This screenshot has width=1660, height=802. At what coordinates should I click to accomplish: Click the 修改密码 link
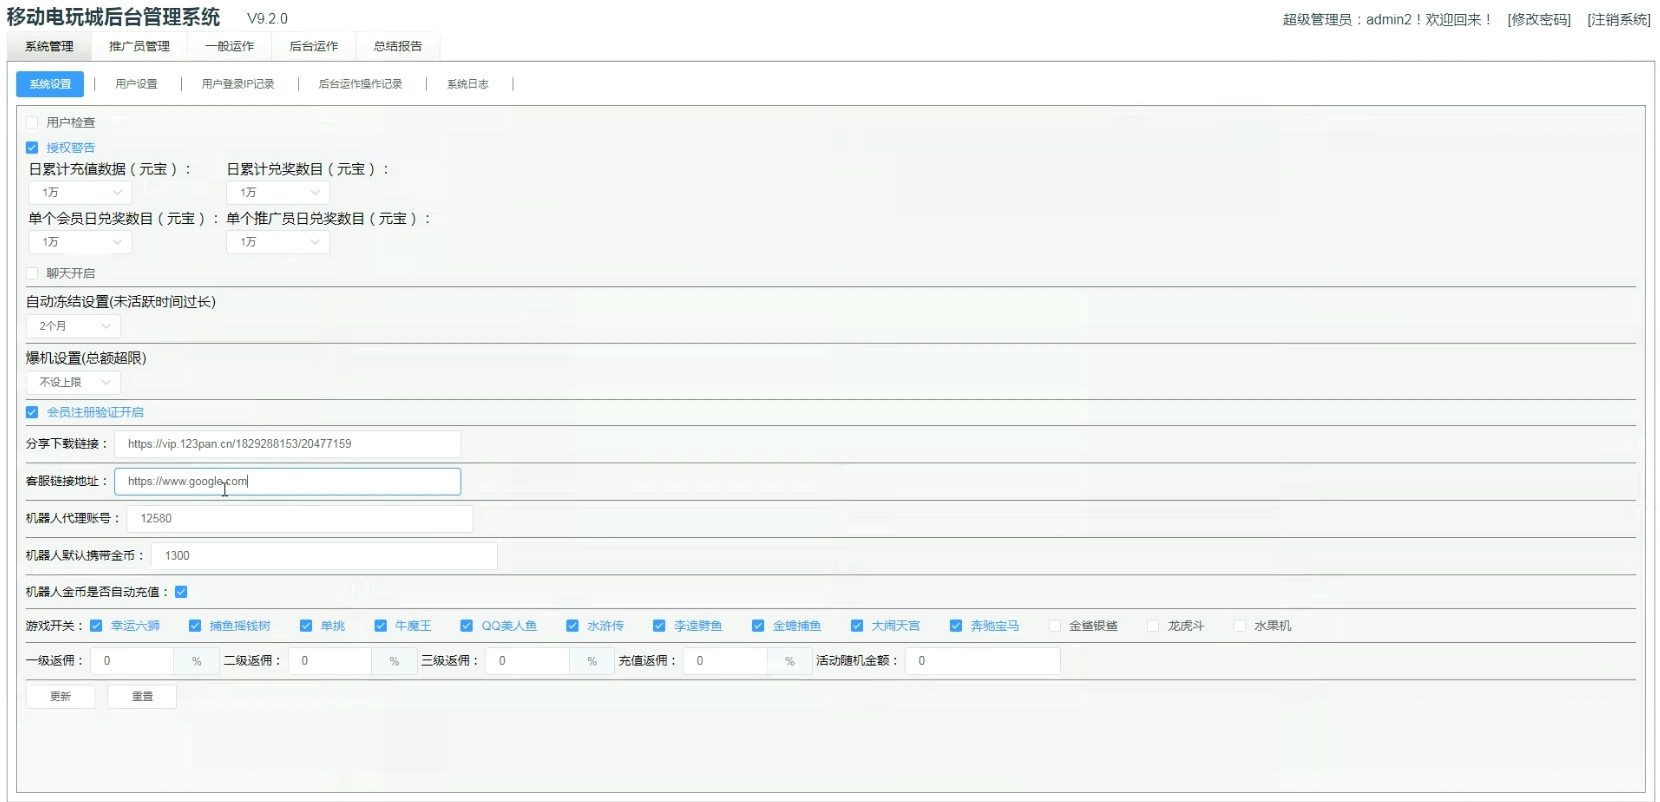[1539, 20]
